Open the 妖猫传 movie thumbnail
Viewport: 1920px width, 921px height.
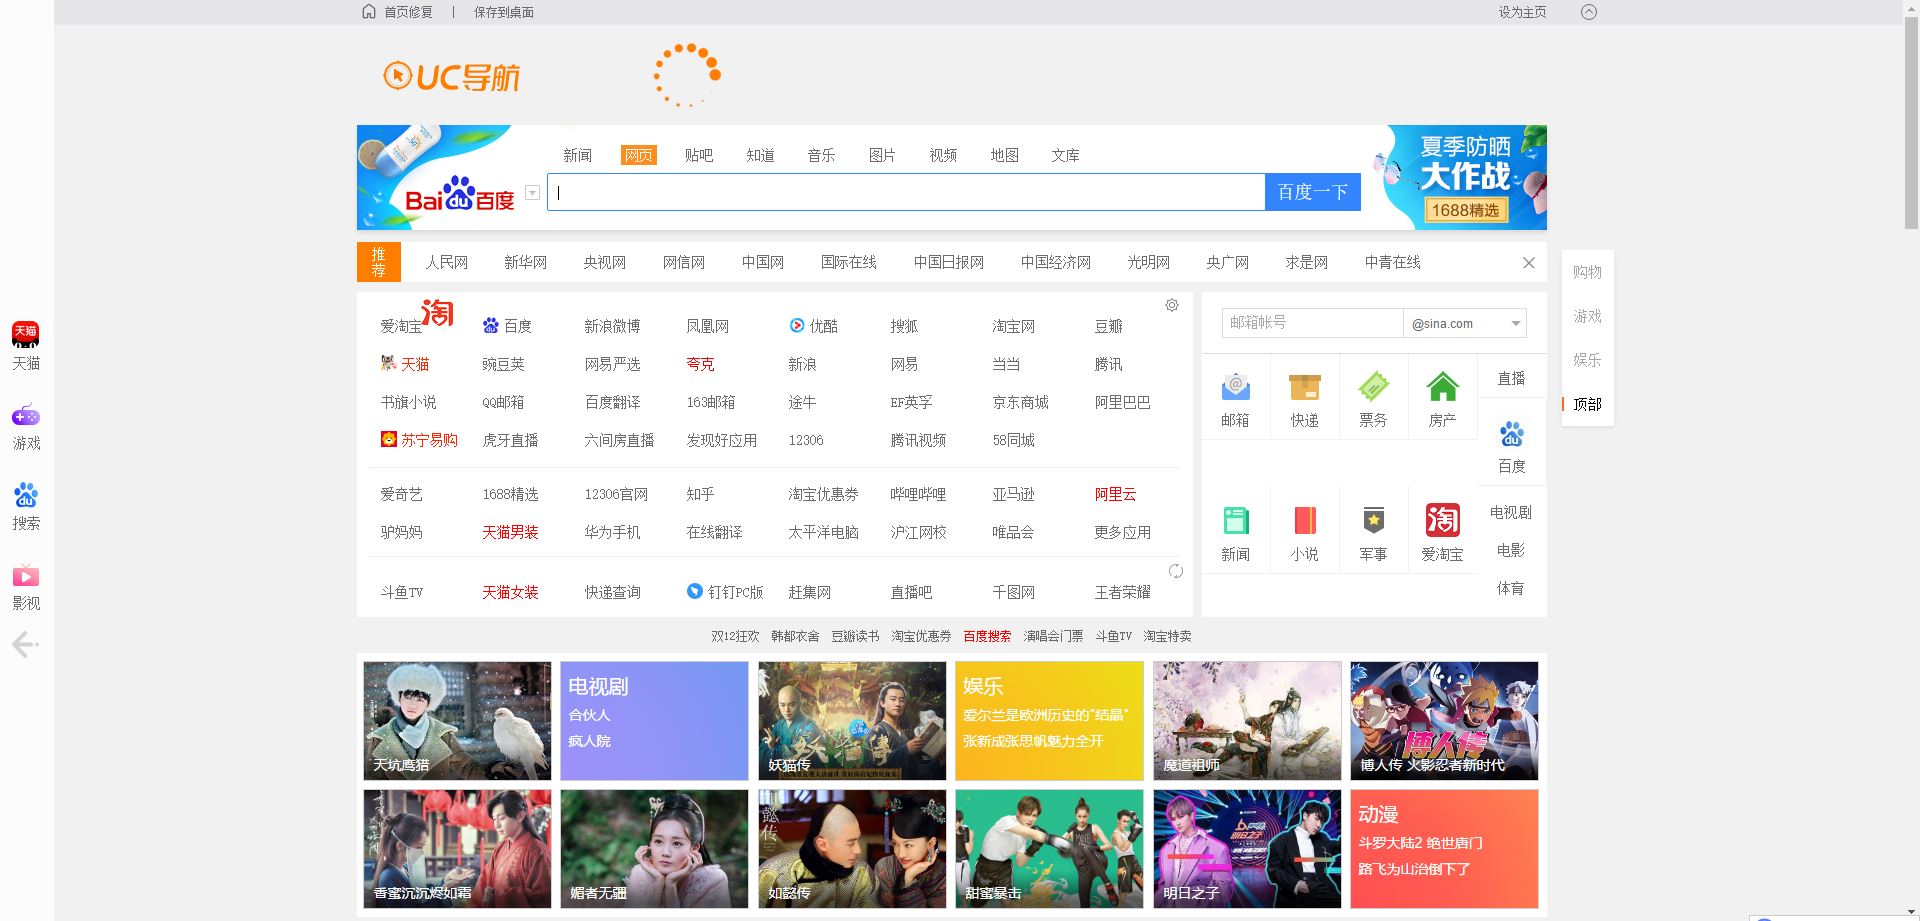(x=851, y=720)
